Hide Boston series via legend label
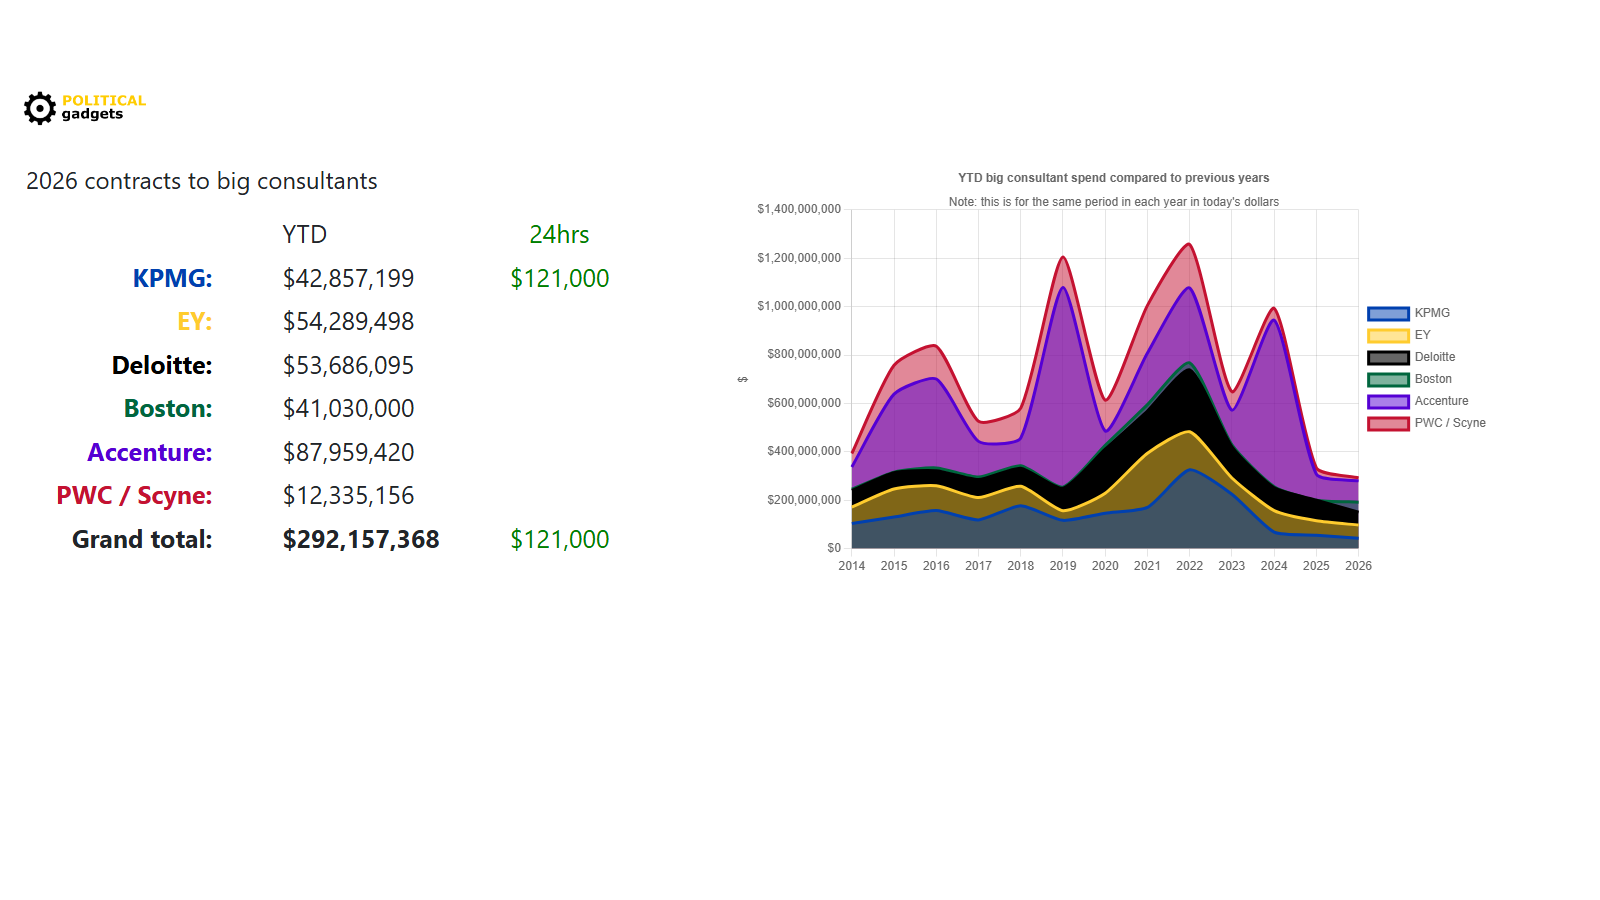1600x900 pixels. pos(1433,379)
